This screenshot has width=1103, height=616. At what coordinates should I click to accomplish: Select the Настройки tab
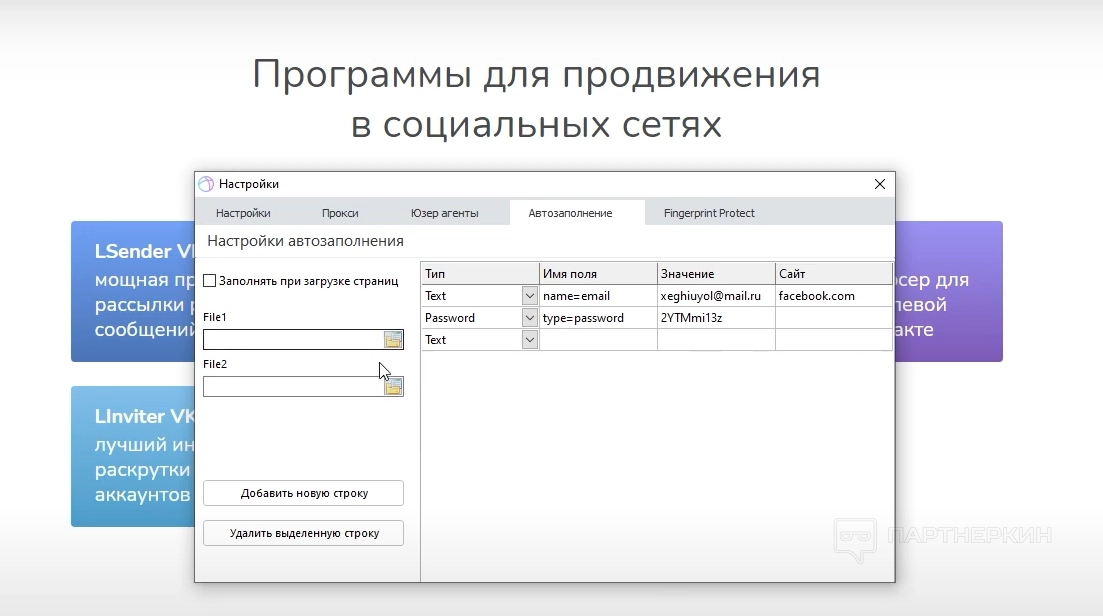[x=243, y=213]
